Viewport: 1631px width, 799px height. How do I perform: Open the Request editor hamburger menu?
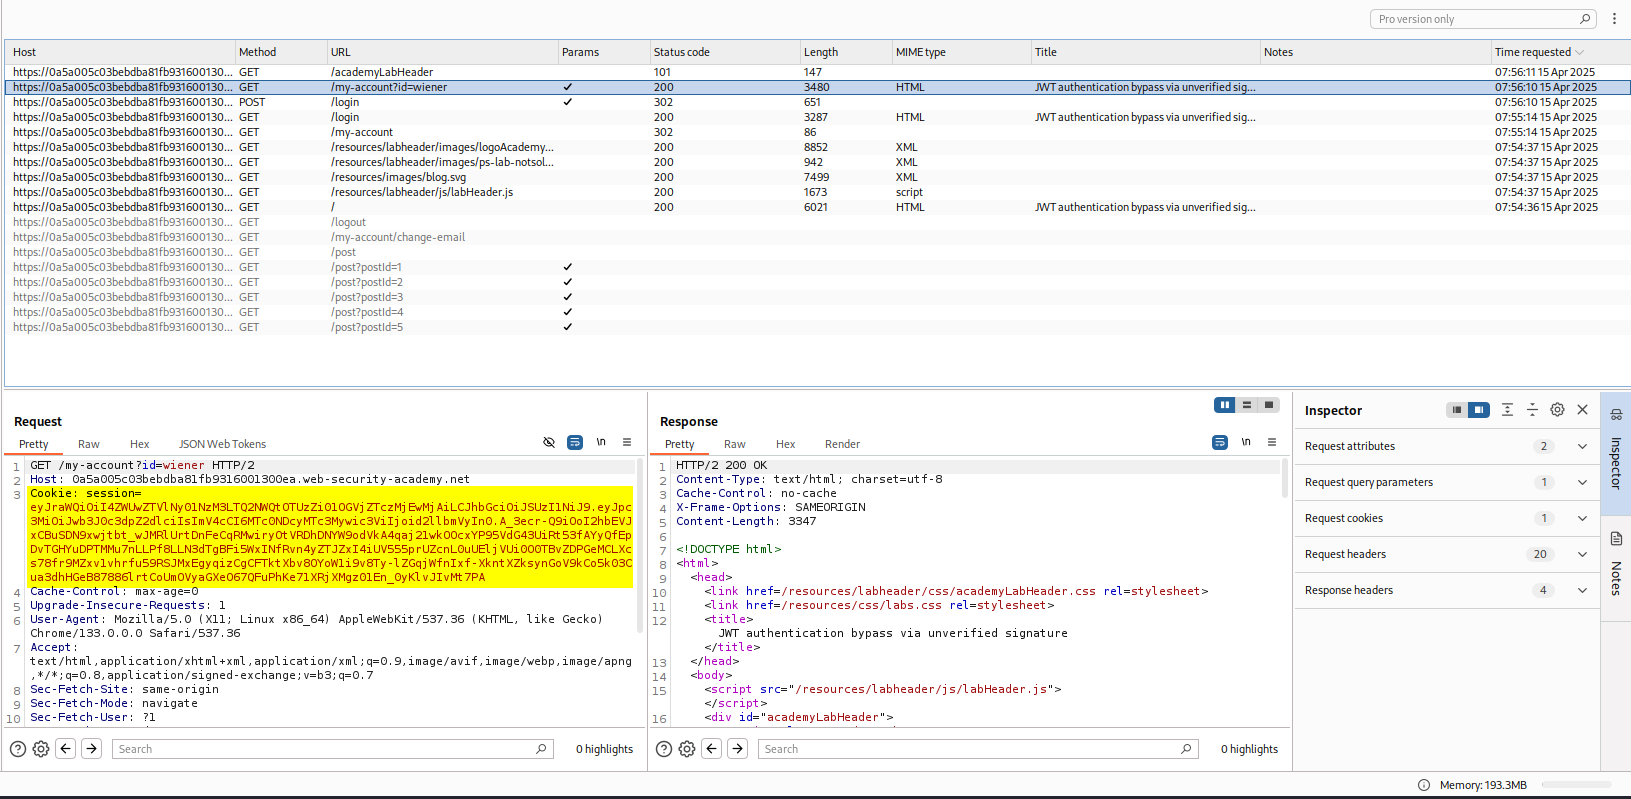627,442
